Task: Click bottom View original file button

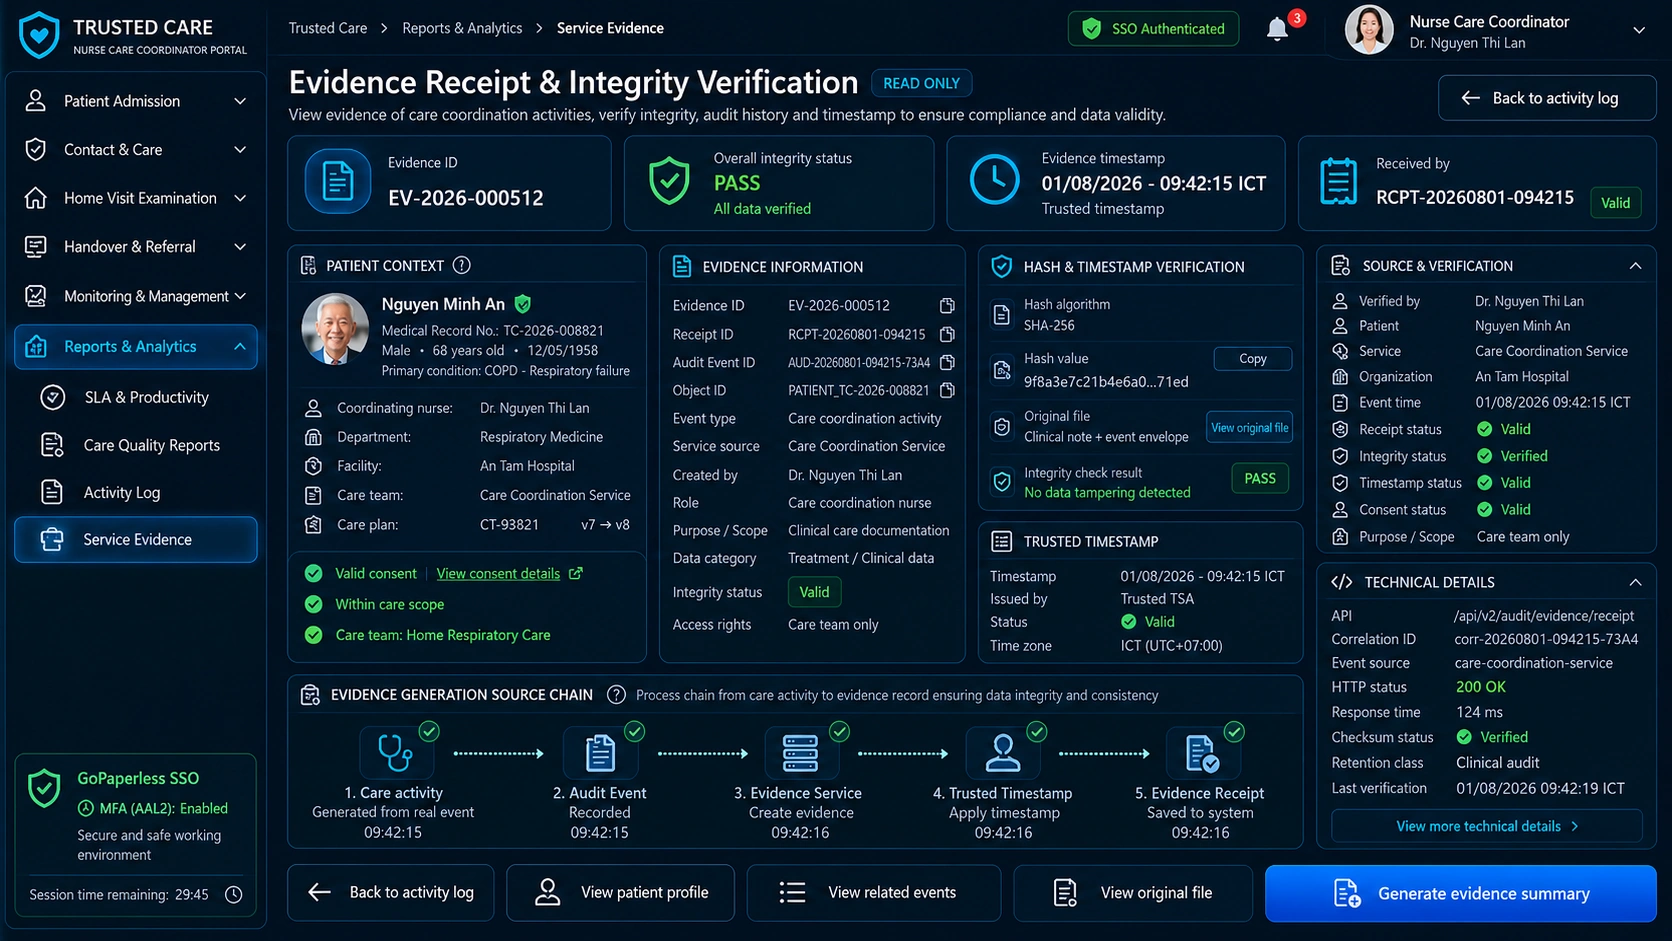Action: click(x=1133, y=892)
